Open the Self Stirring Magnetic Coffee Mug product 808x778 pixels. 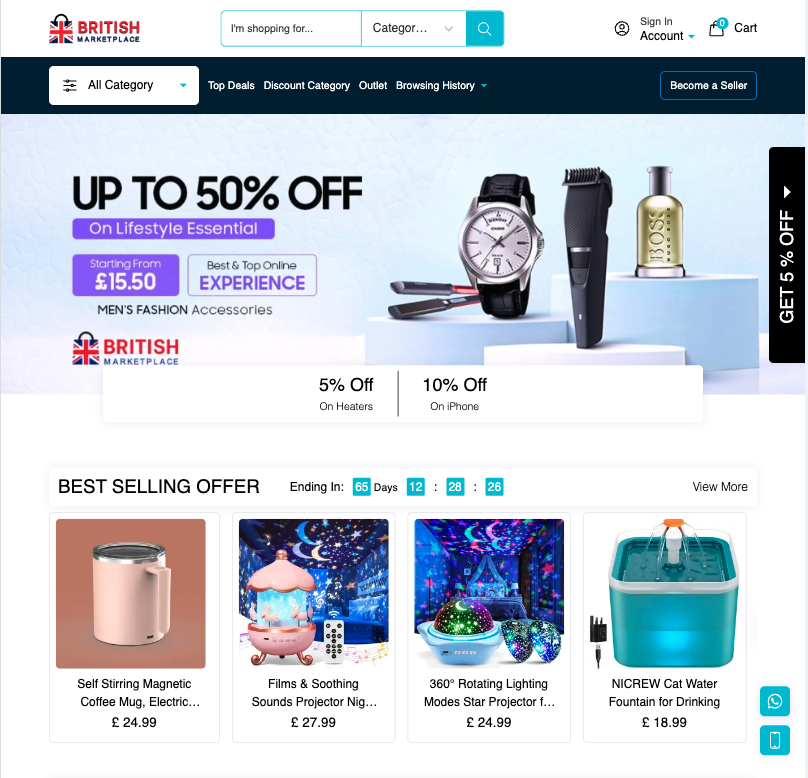[x=134, y=627]
